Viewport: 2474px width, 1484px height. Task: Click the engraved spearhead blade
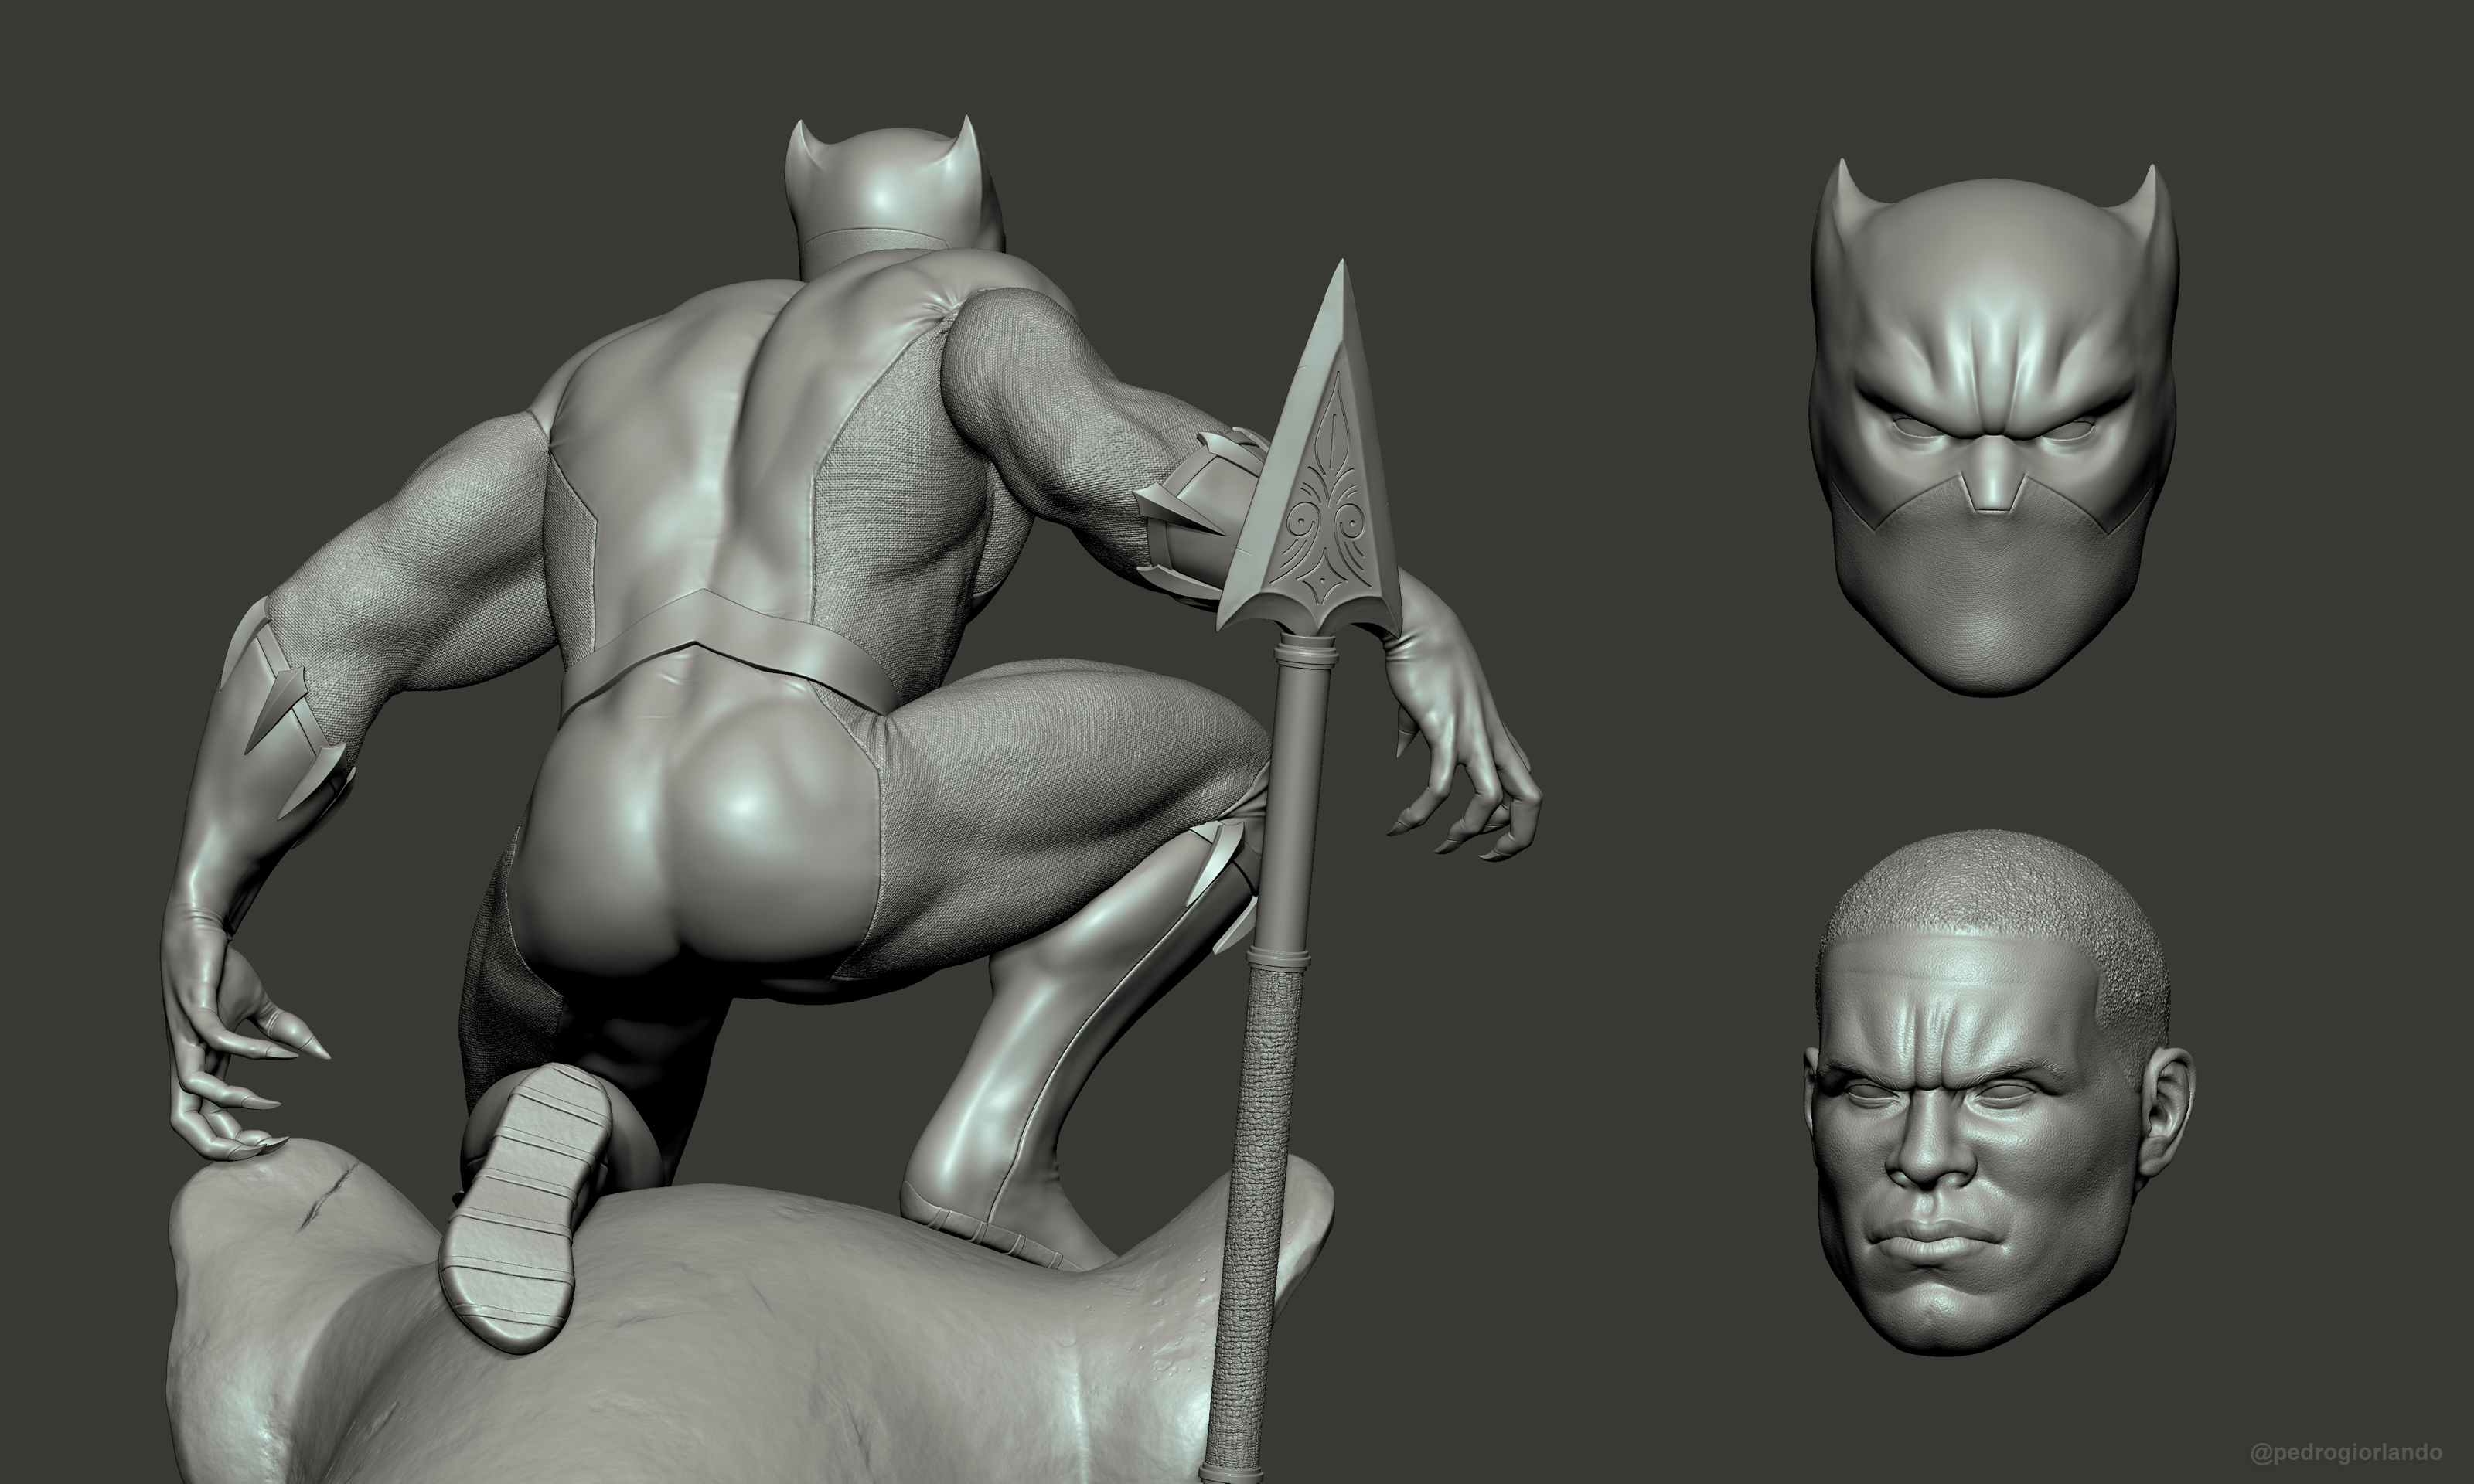coord(1325,500)
